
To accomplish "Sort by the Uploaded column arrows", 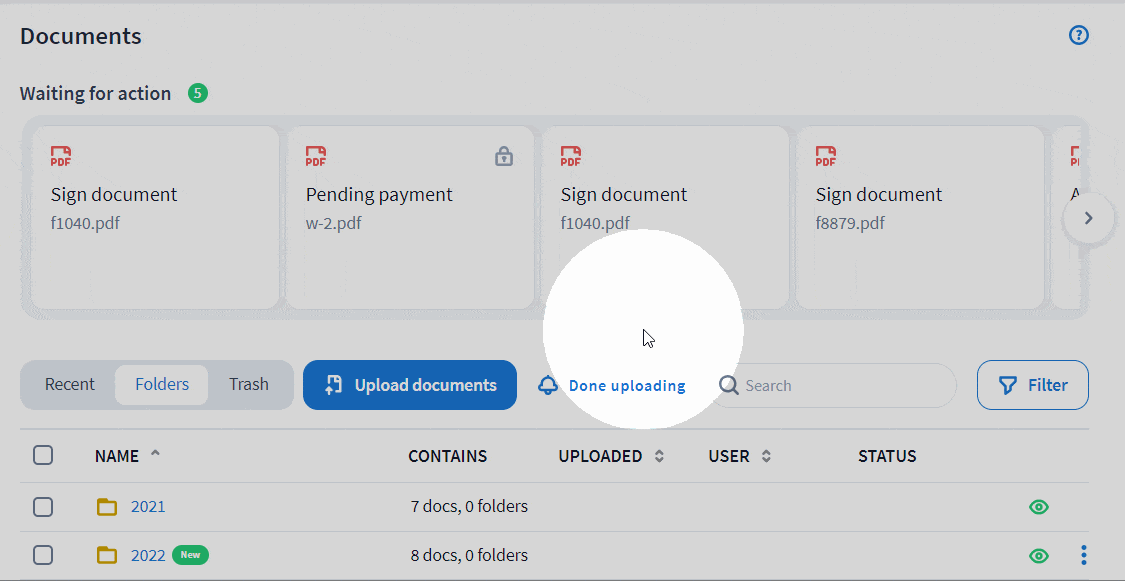I will (659, 457).
